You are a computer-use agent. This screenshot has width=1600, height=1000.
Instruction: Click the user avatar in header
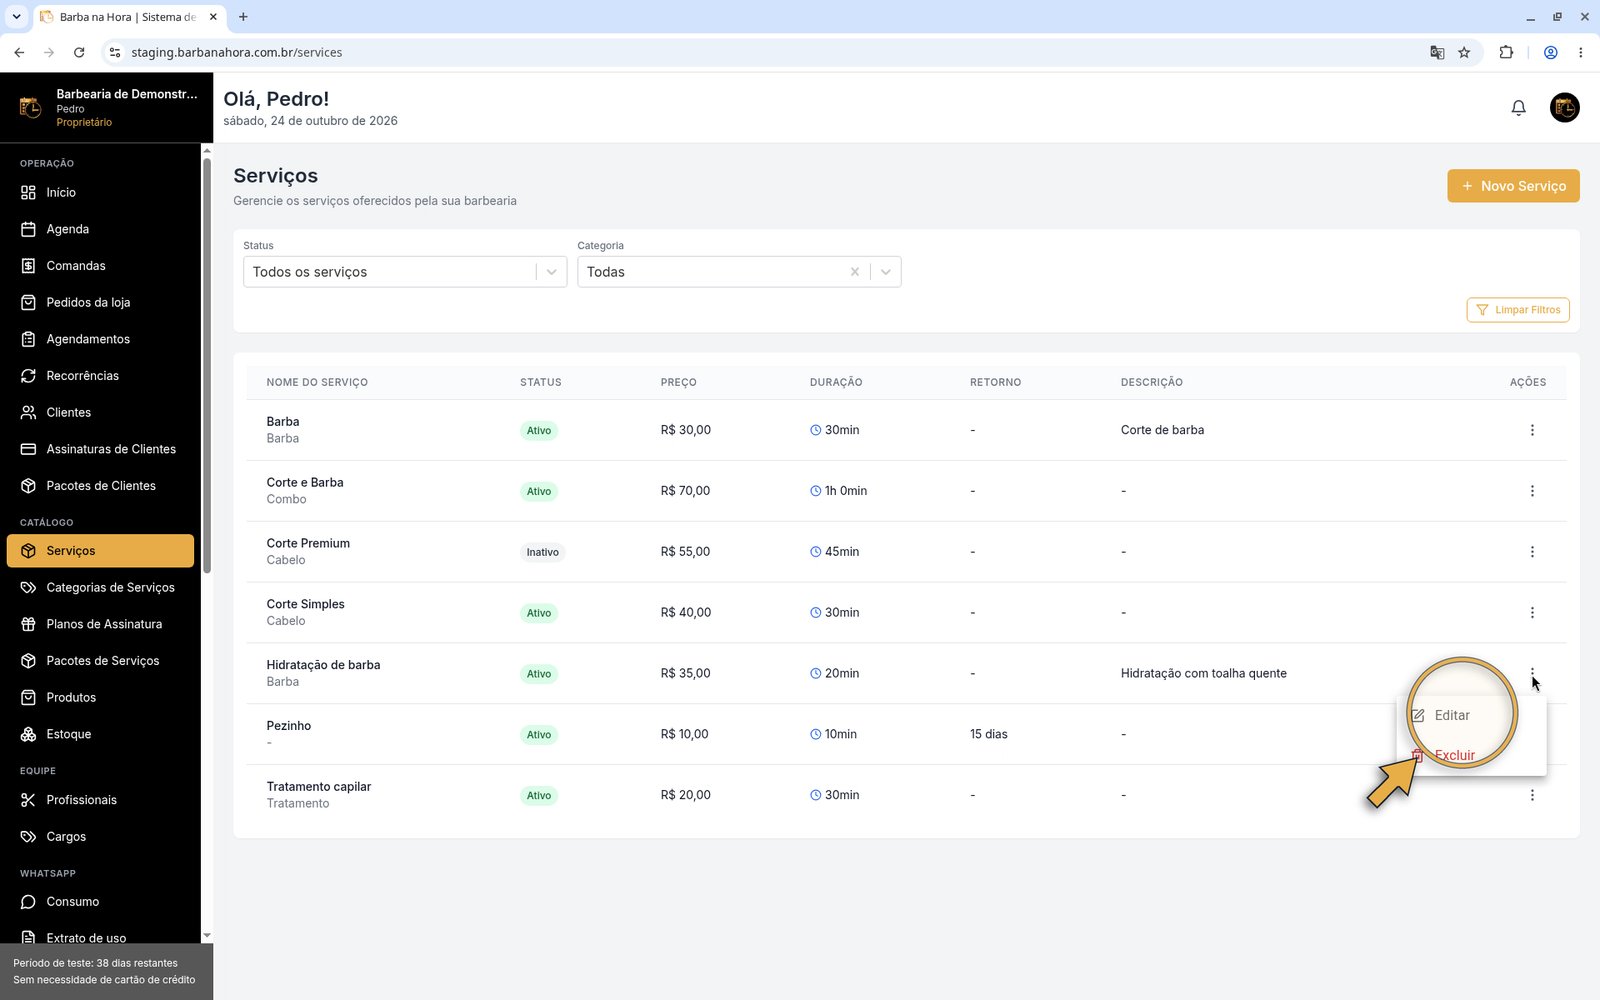coord(1564,107)
